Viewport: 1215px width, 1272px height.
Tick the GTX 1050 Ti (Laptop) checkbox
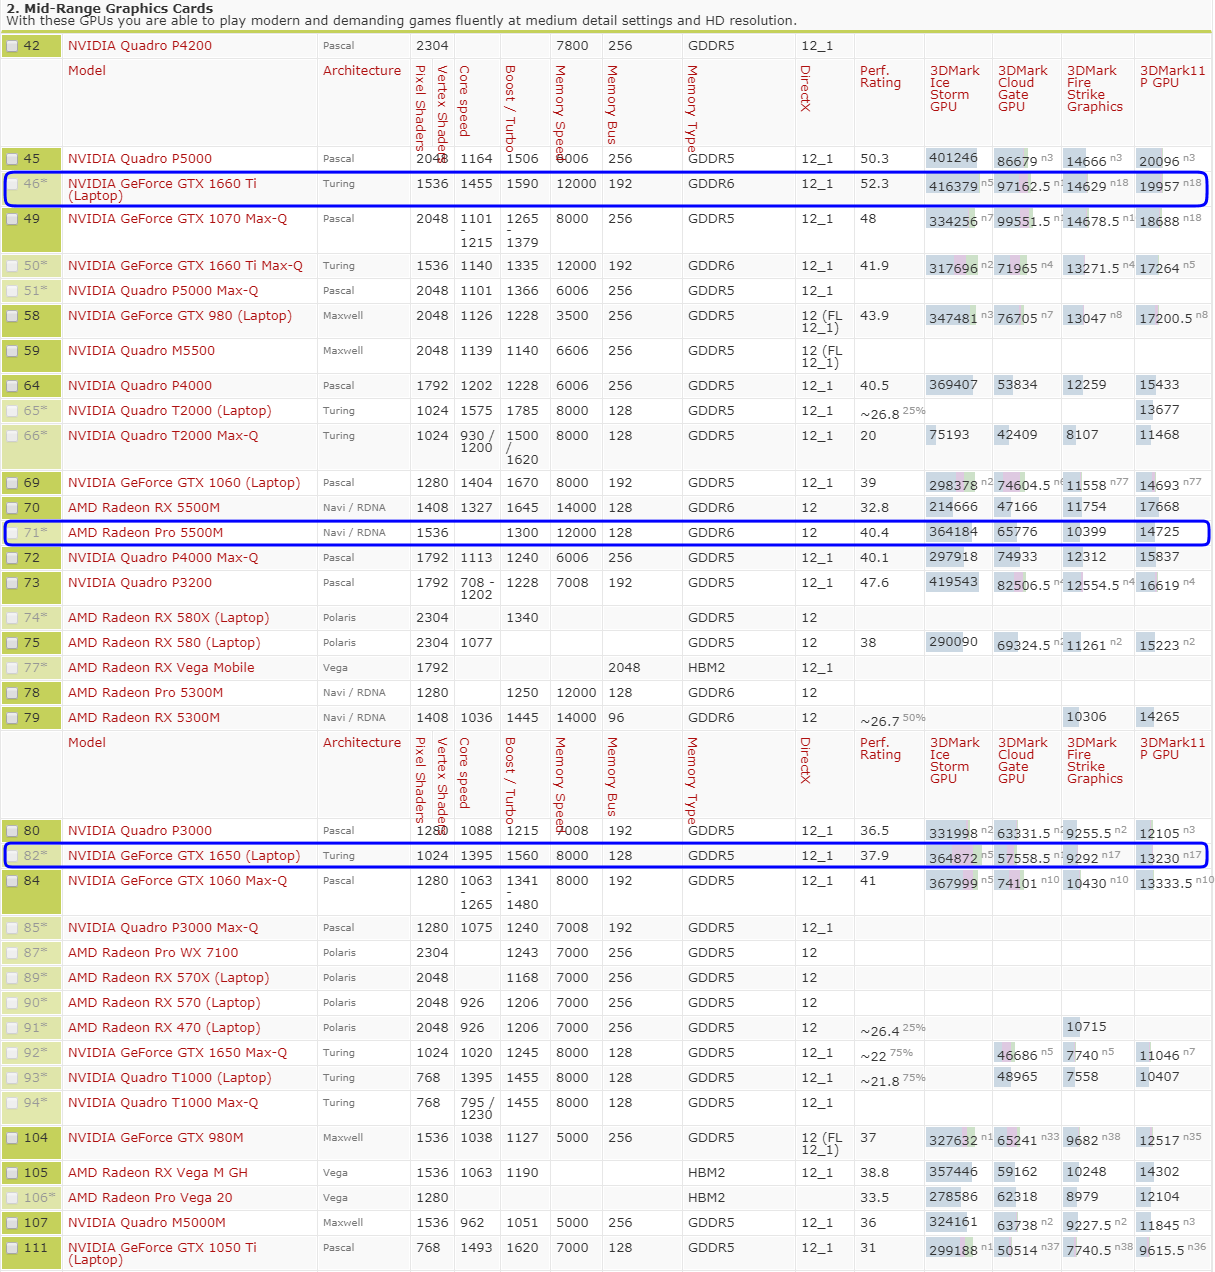(12, 1248)
